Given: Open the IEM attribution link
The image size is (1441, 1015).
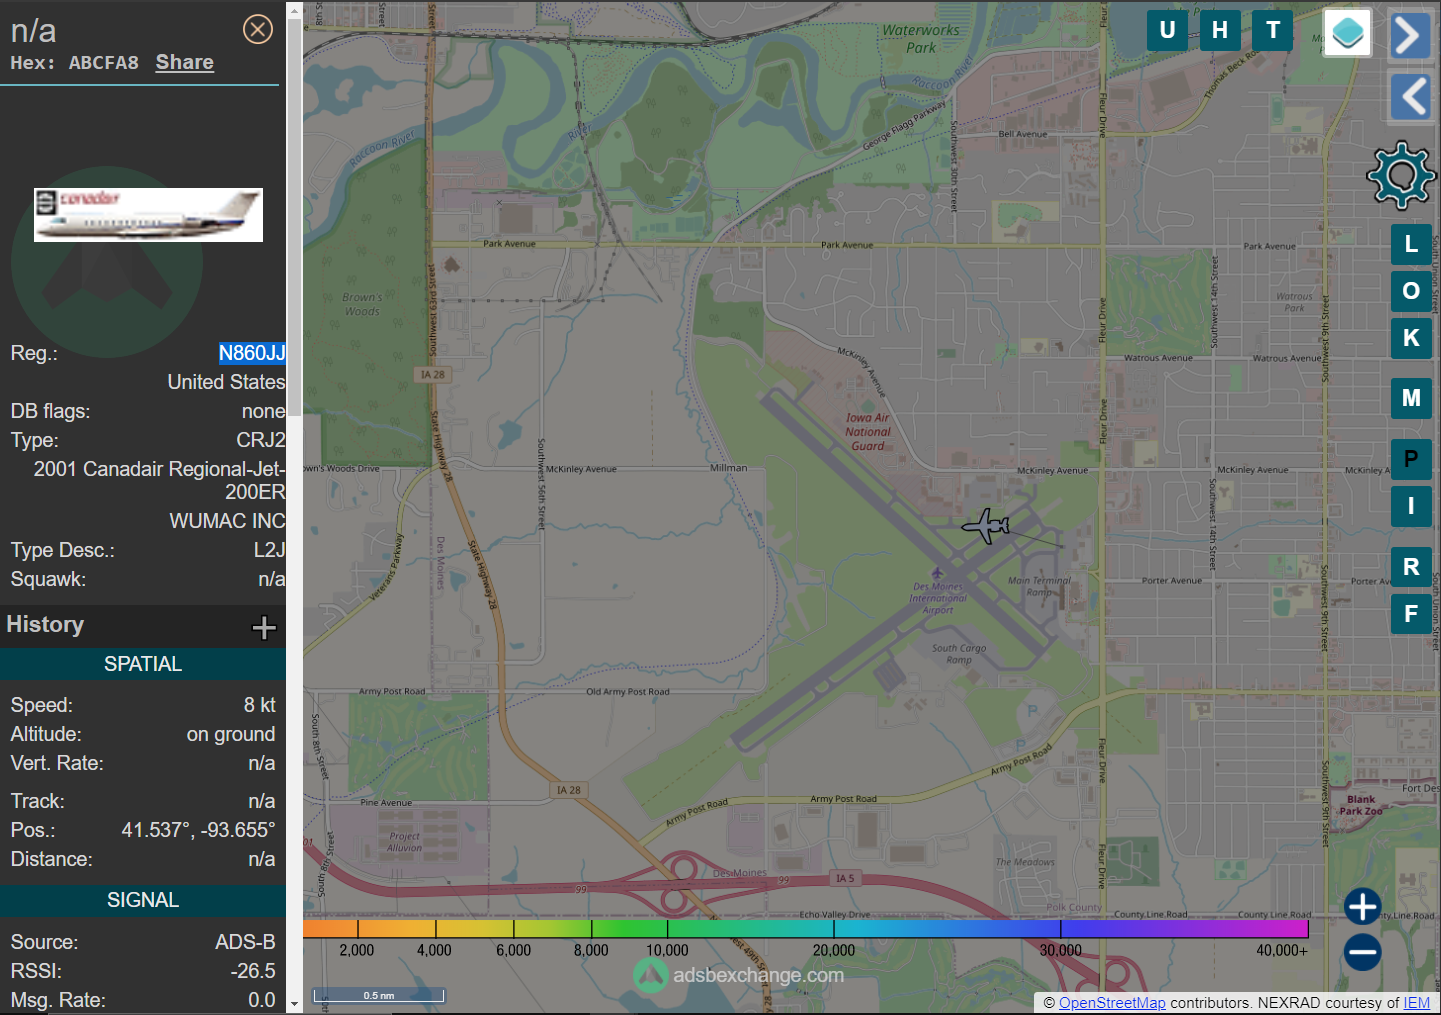Looking at the screenshot, I should click(1416, 1003).
